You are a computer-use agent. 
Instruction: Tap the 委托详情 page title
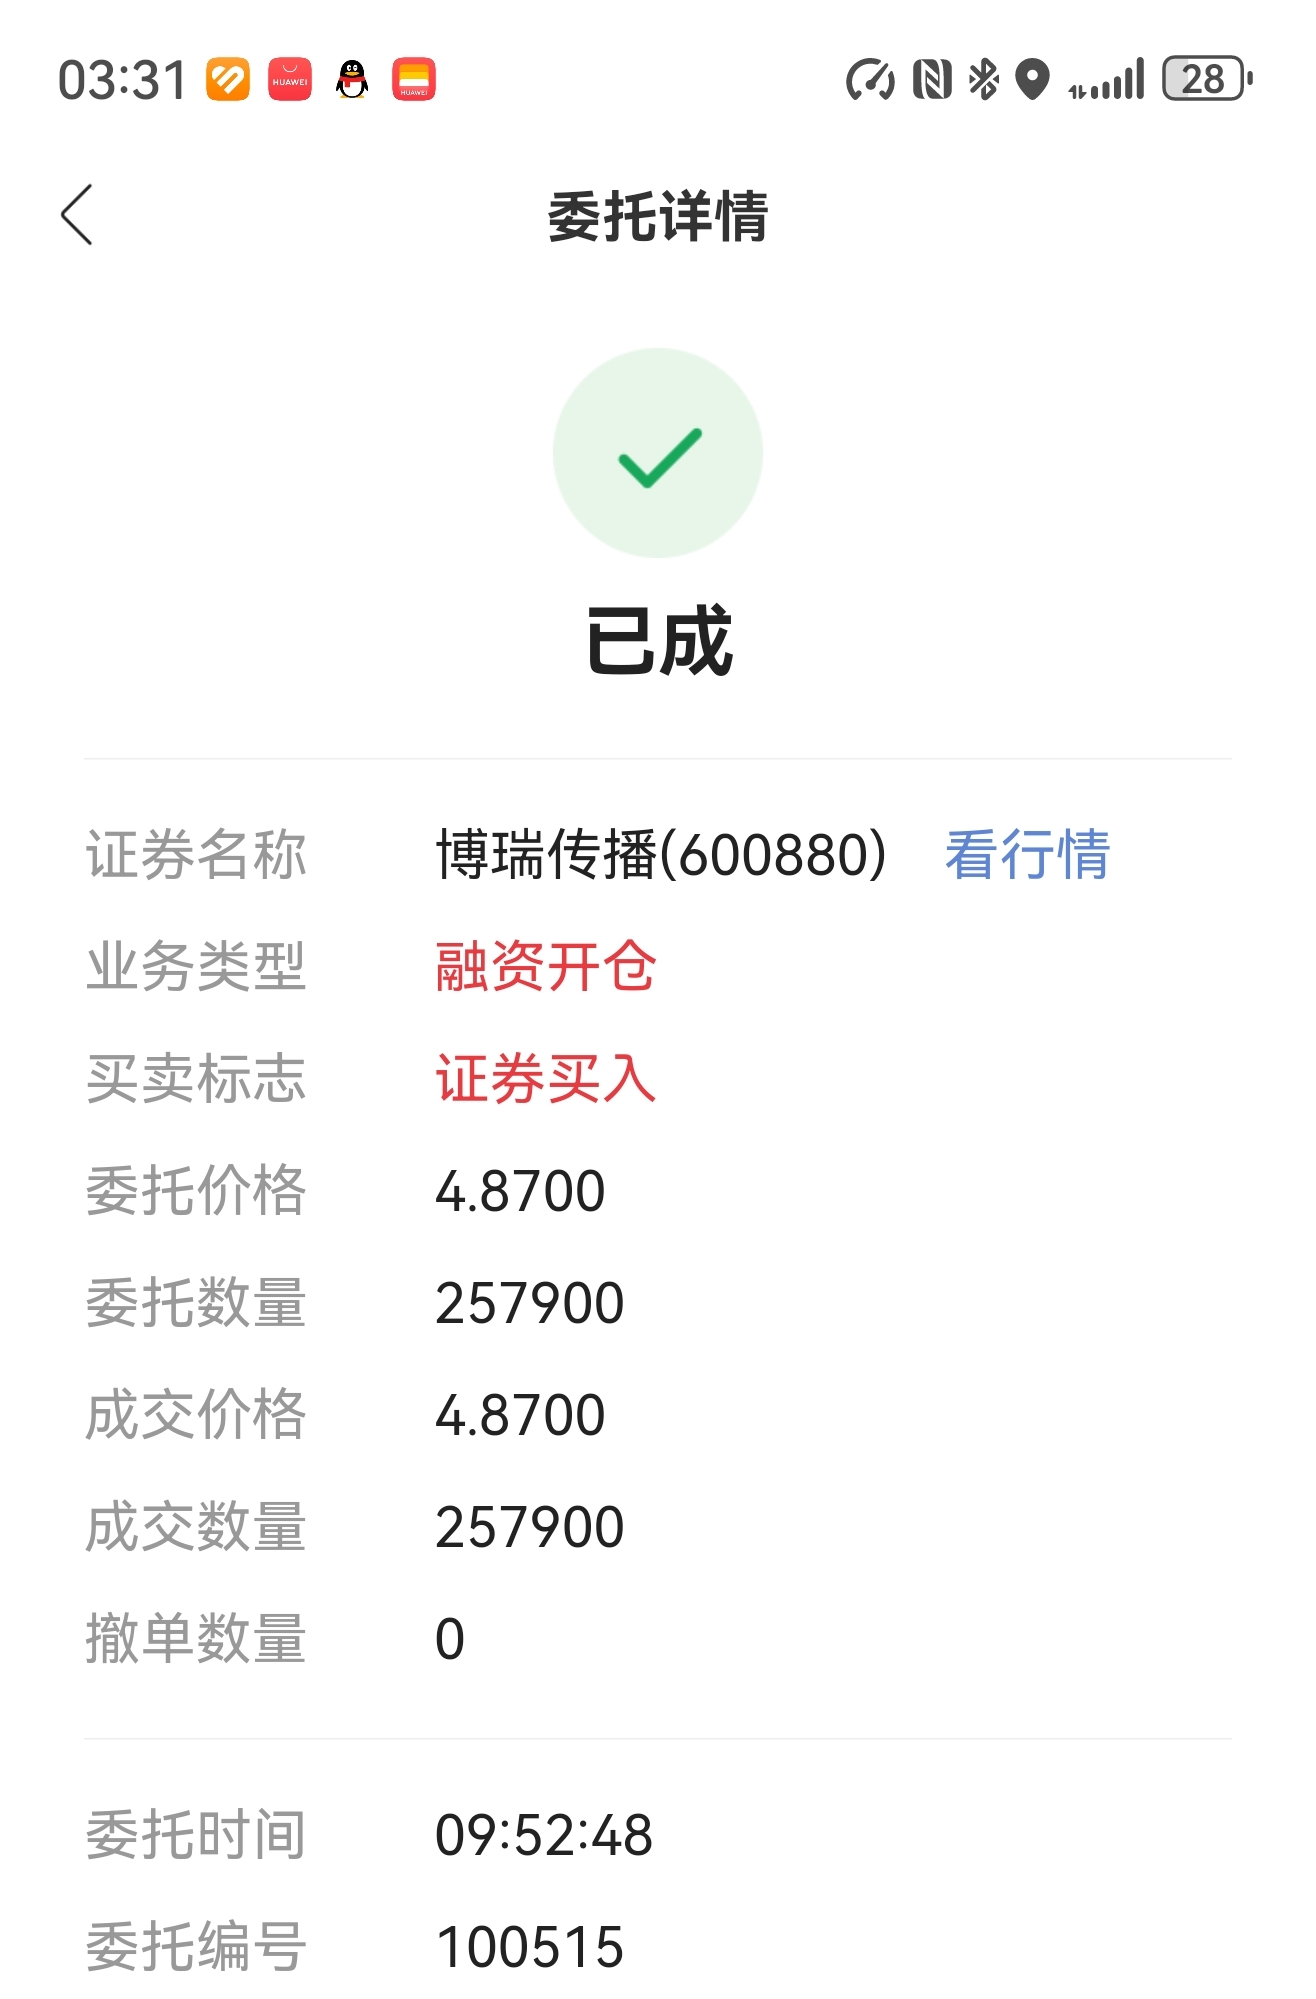point(658,216)
